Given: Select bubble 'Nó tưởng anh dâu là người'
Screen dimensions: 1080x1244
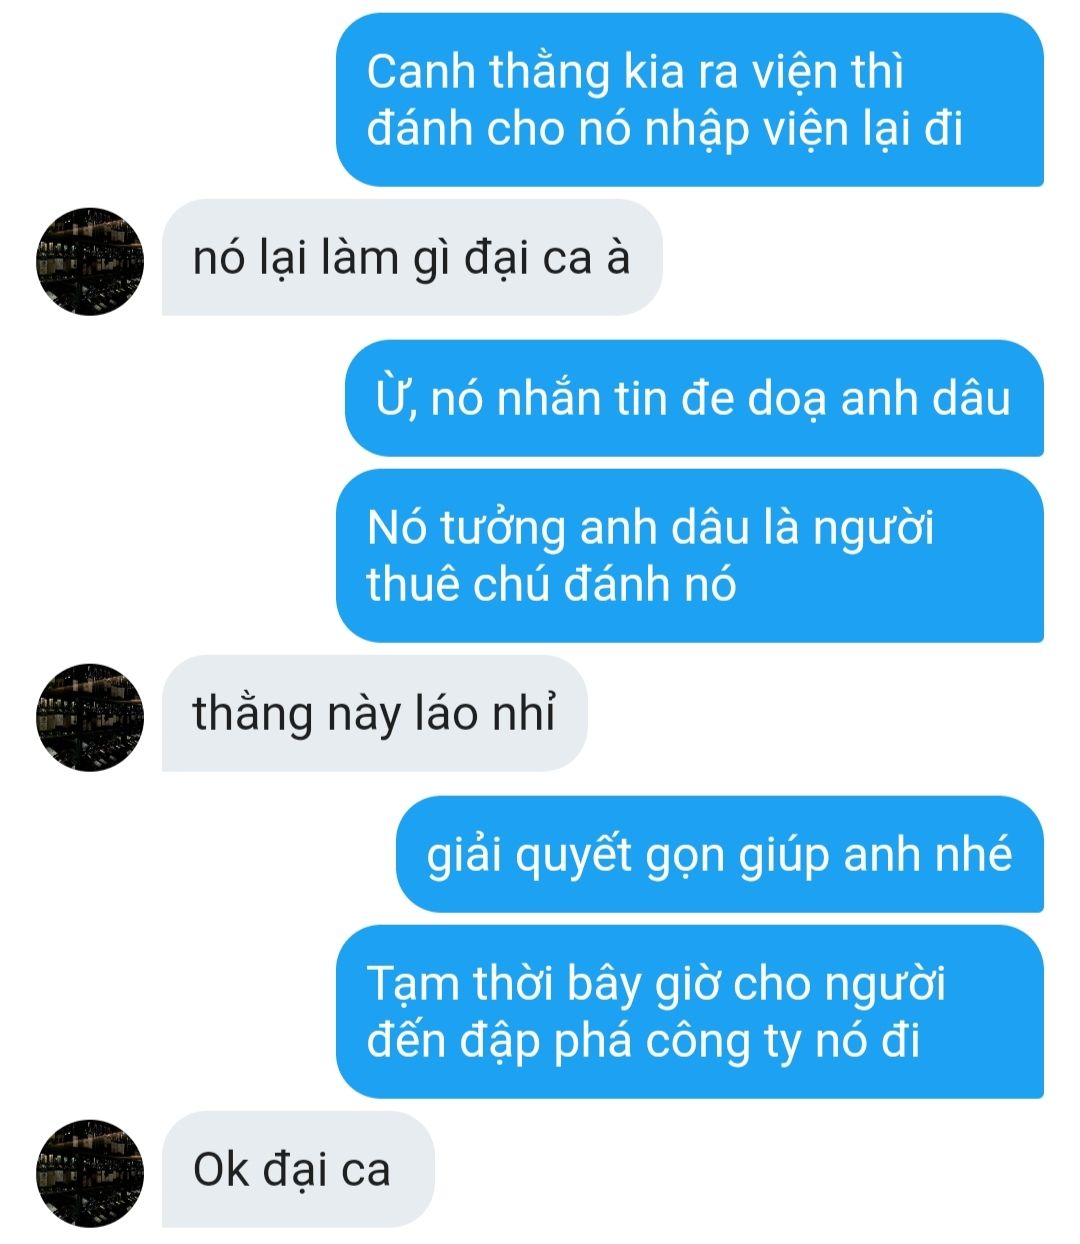Looking at the screenshot, I should pyautogui.click(x=690, y=556).
